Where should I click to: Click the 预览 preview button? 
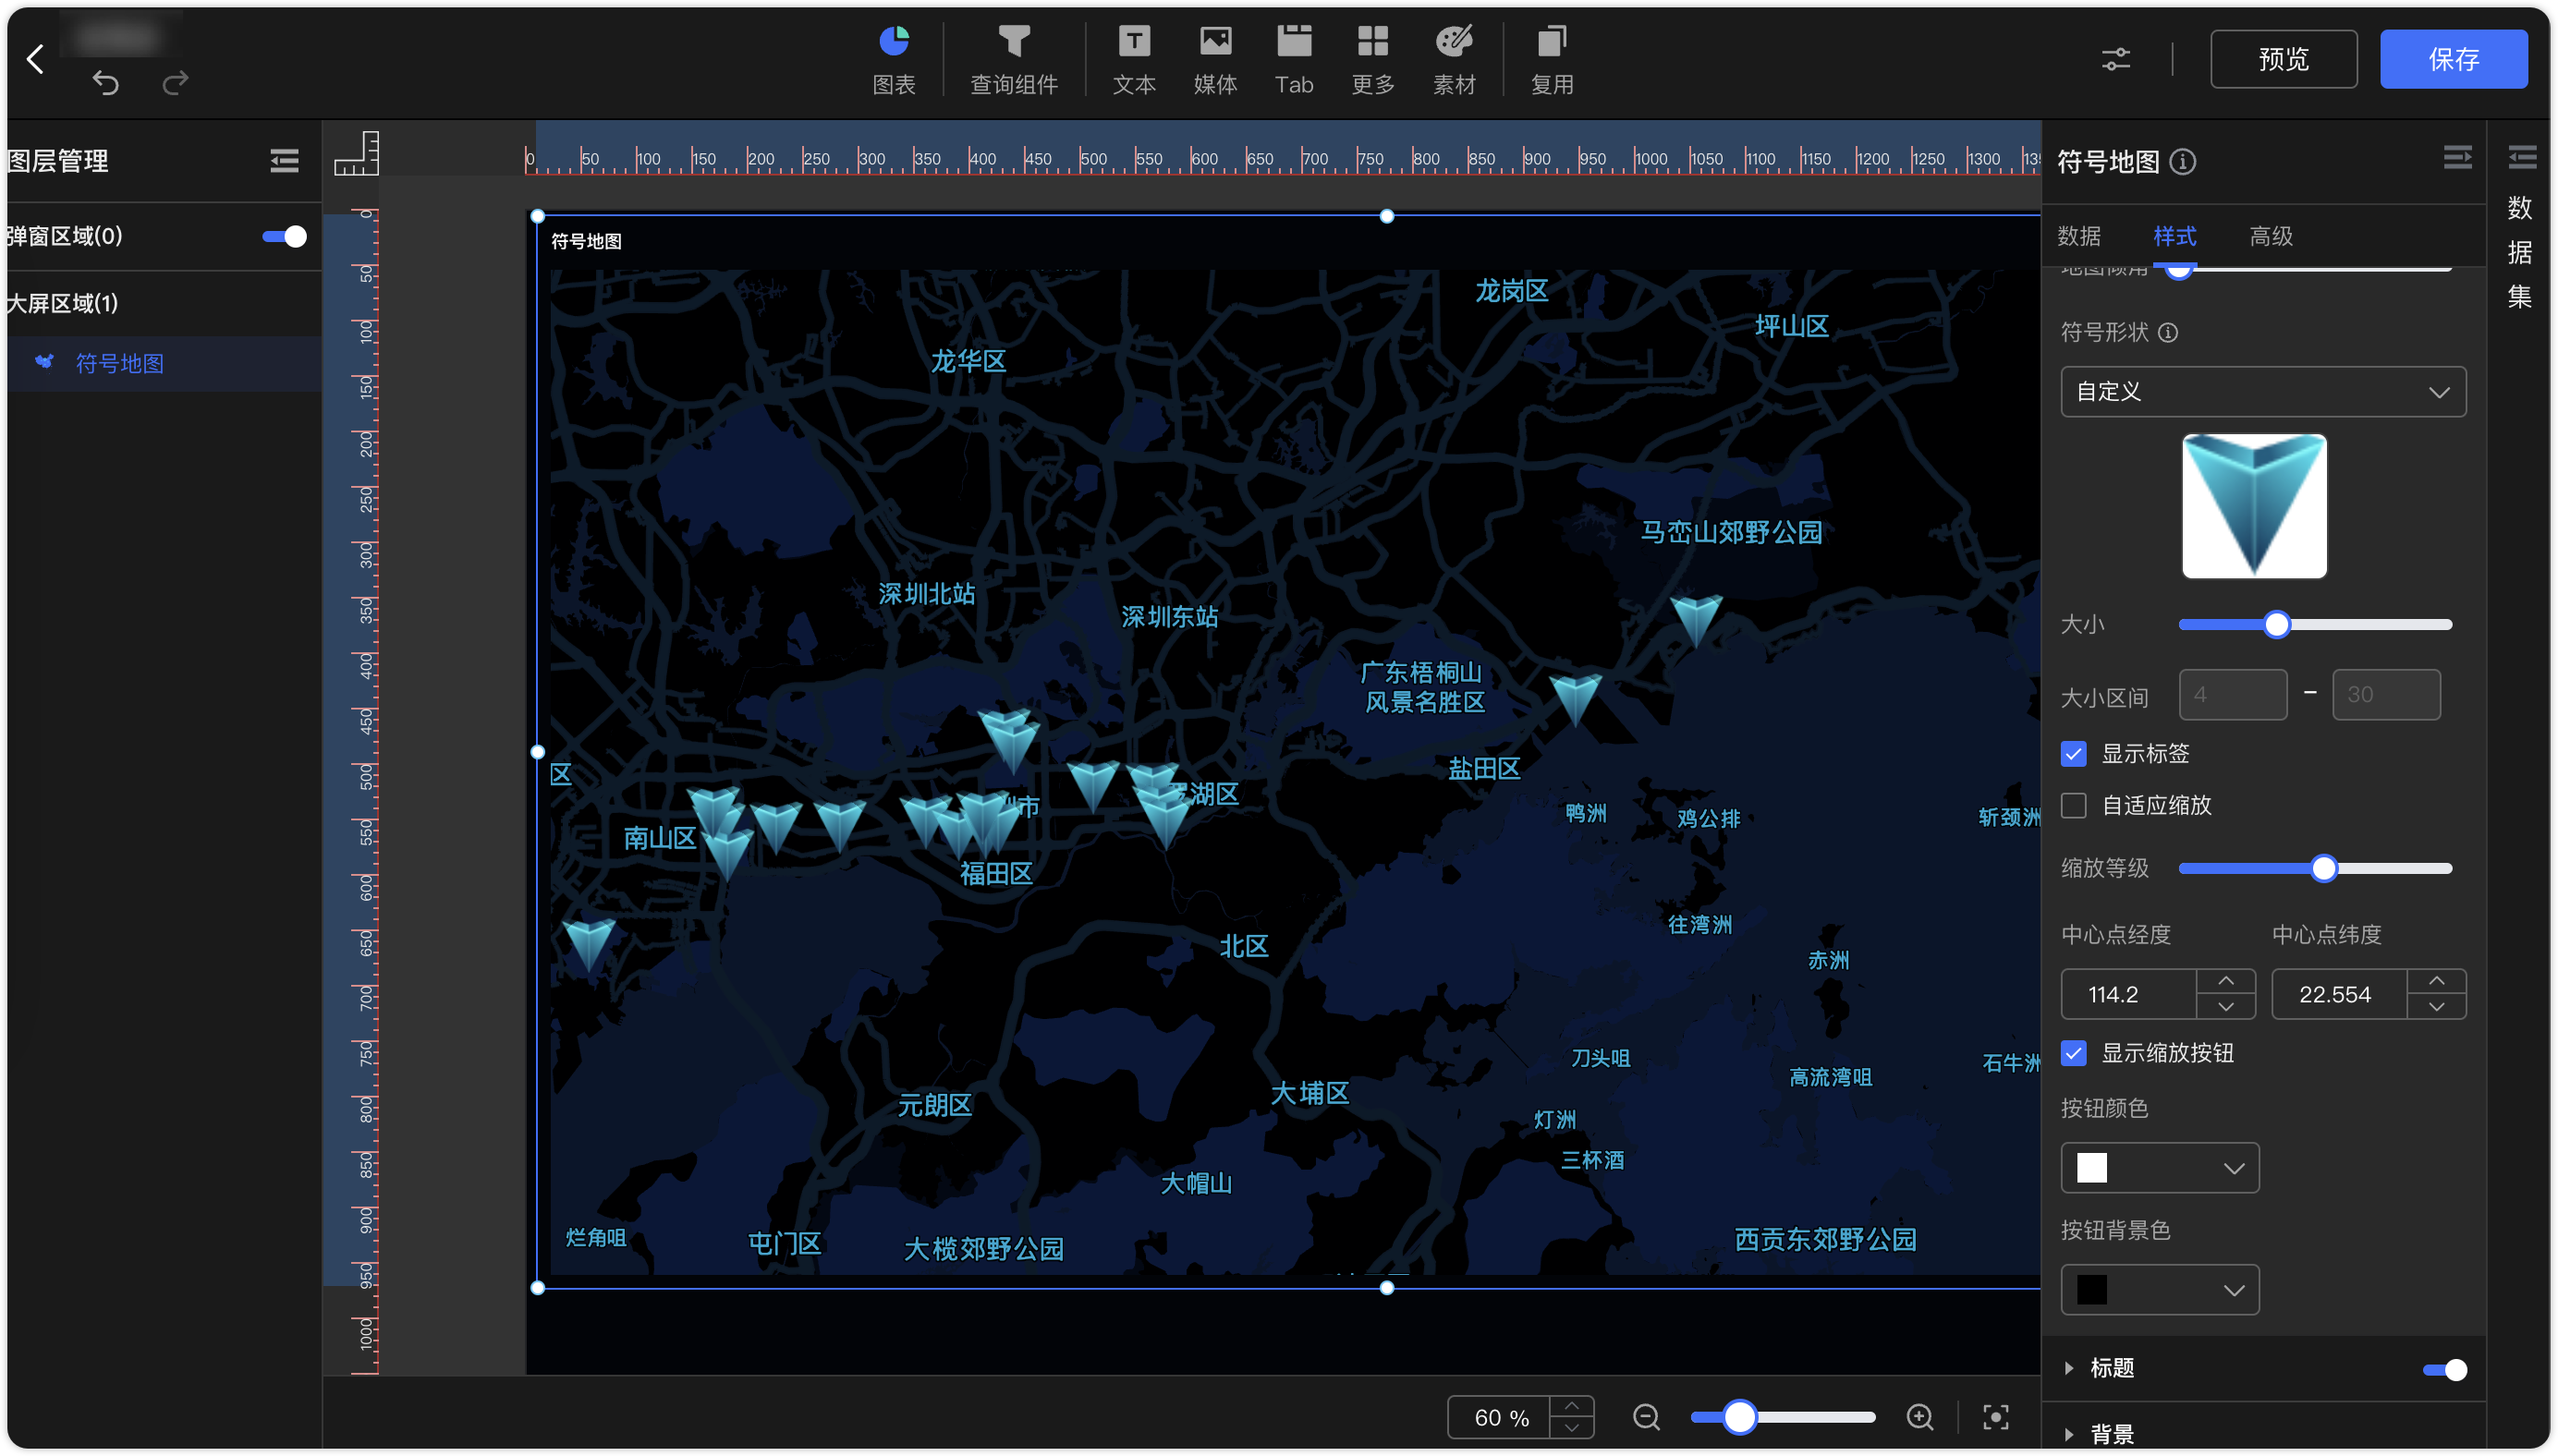[2283, 59]
